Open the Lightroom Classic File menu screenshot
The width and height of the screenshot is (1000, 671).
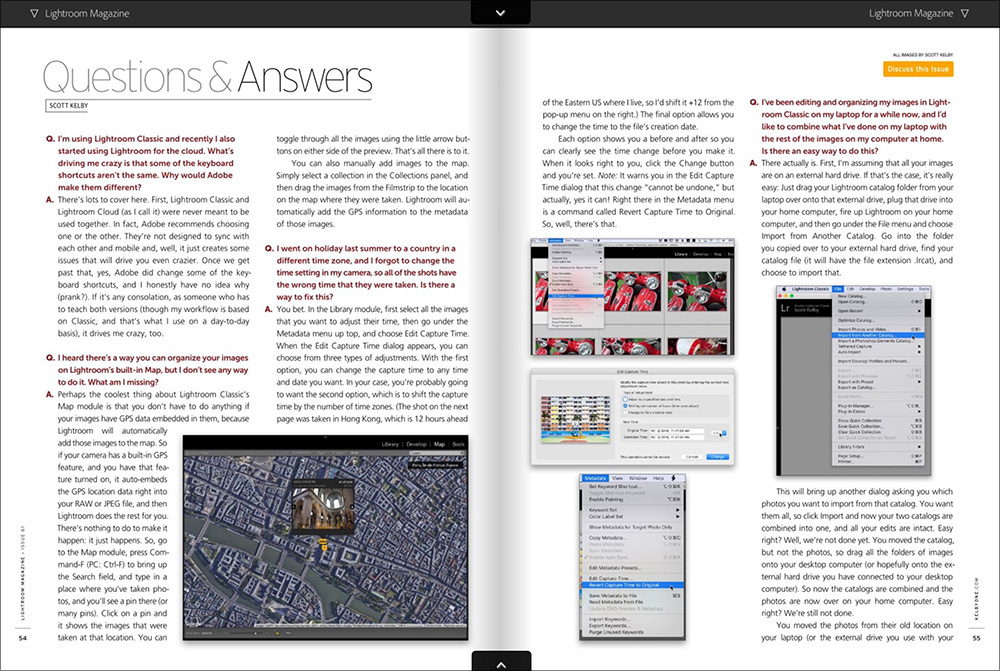853,380
